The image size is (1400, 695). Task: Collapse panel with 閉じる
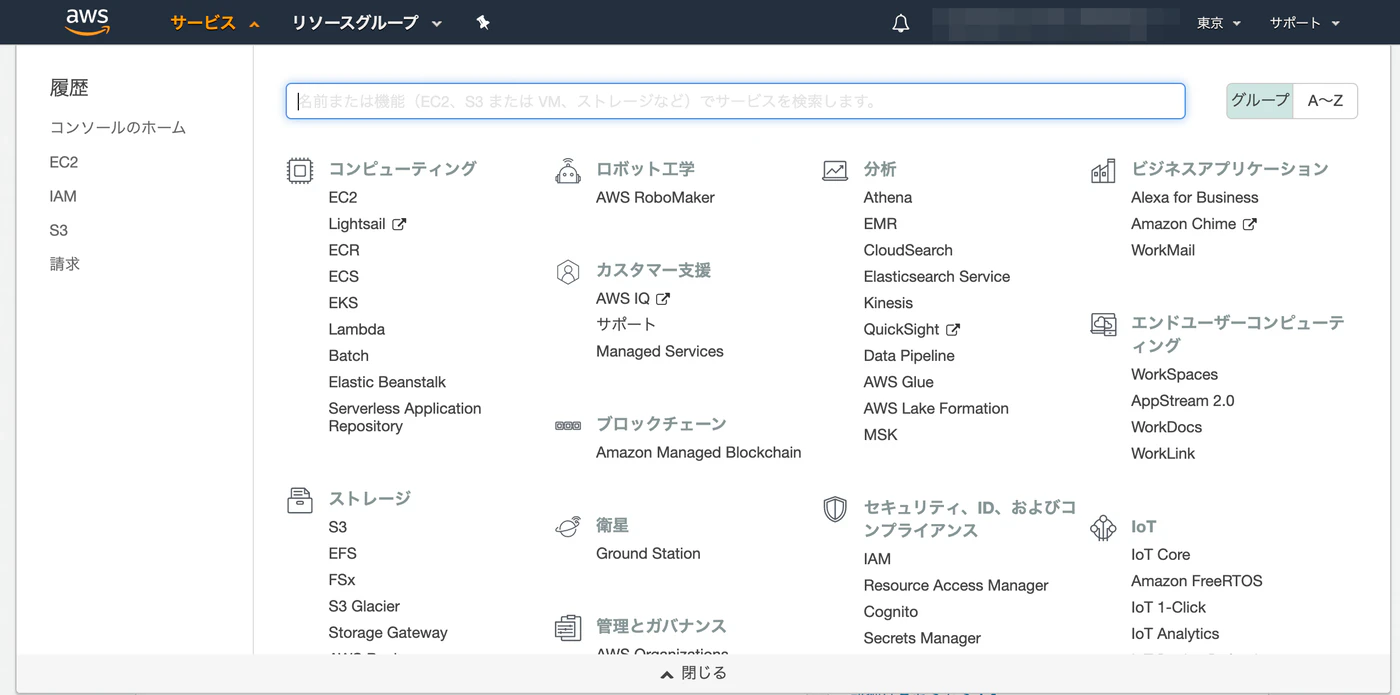[x=694, y=673]
